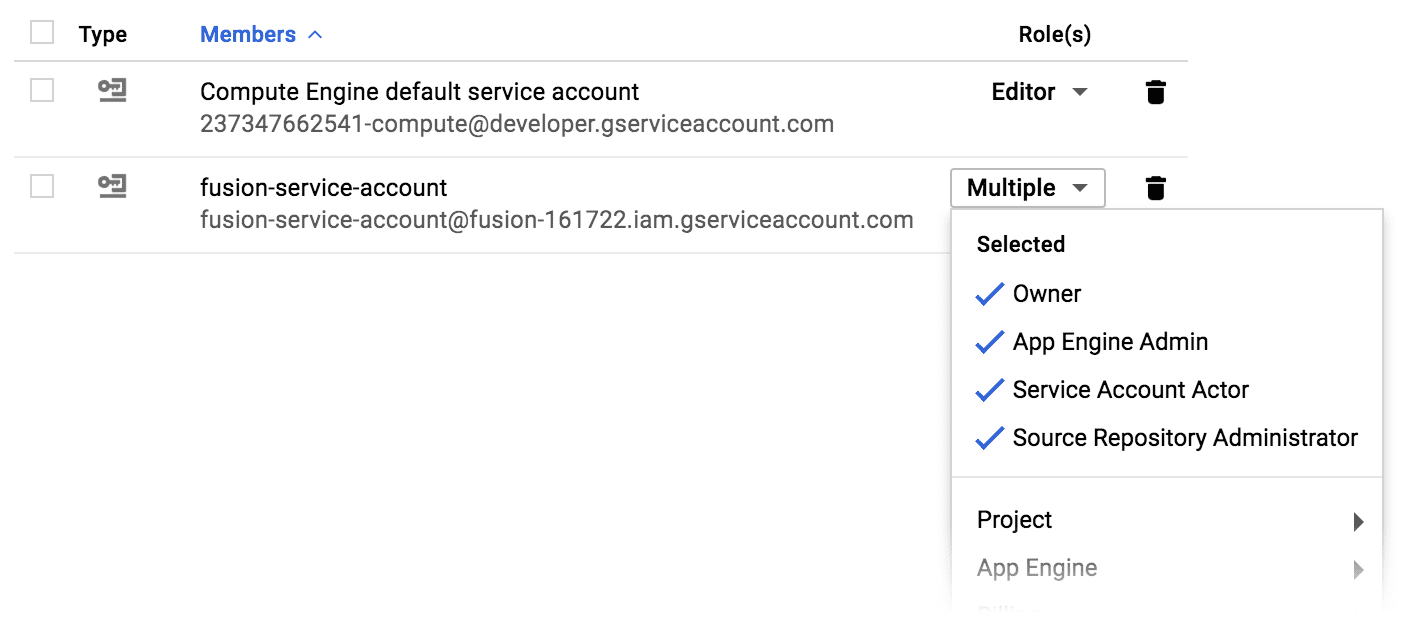1401x627 pixels.
Task: Click the blue checkmark next to Owner
Action: [988, 293]
